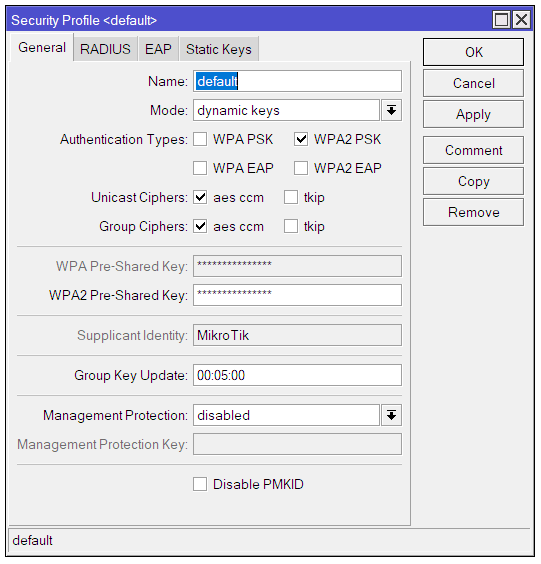Viewport: 541px width, 564px height.
Task: Click the Cancel button
Action: click(x=473, y=83)
